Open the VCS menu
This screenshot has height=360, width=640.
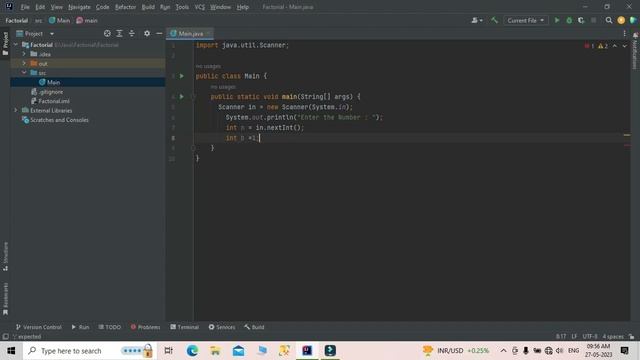[200, 7]
